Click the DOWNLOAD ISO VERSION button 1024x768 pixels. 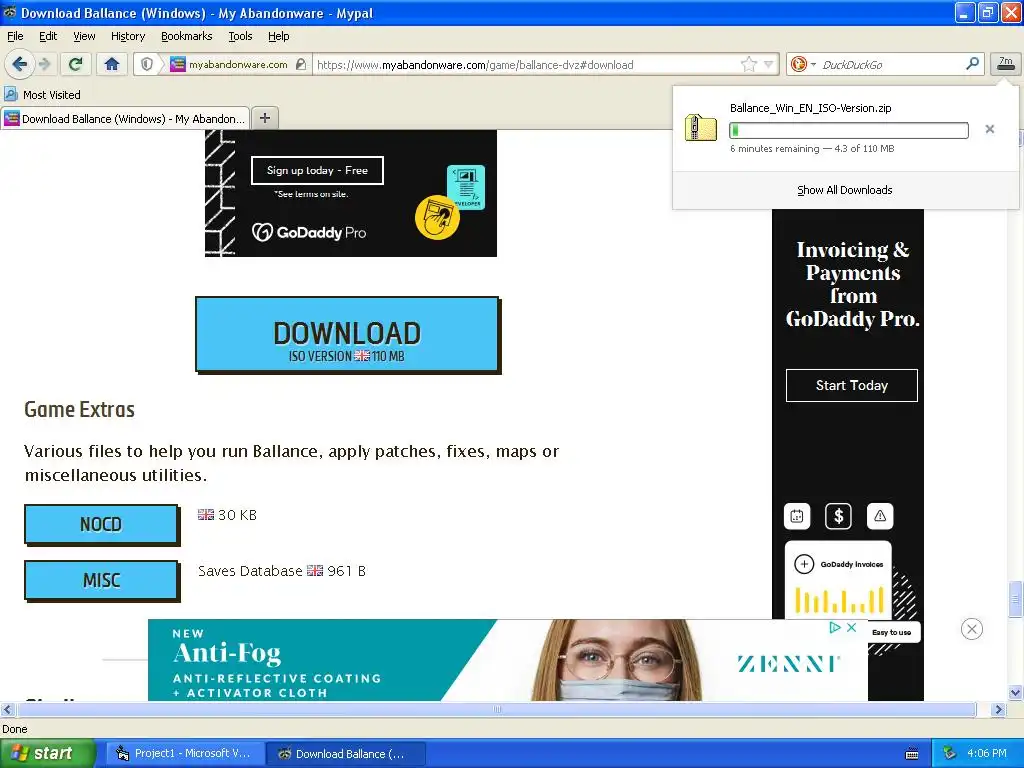pyautogui.click(x=347, y=334)
